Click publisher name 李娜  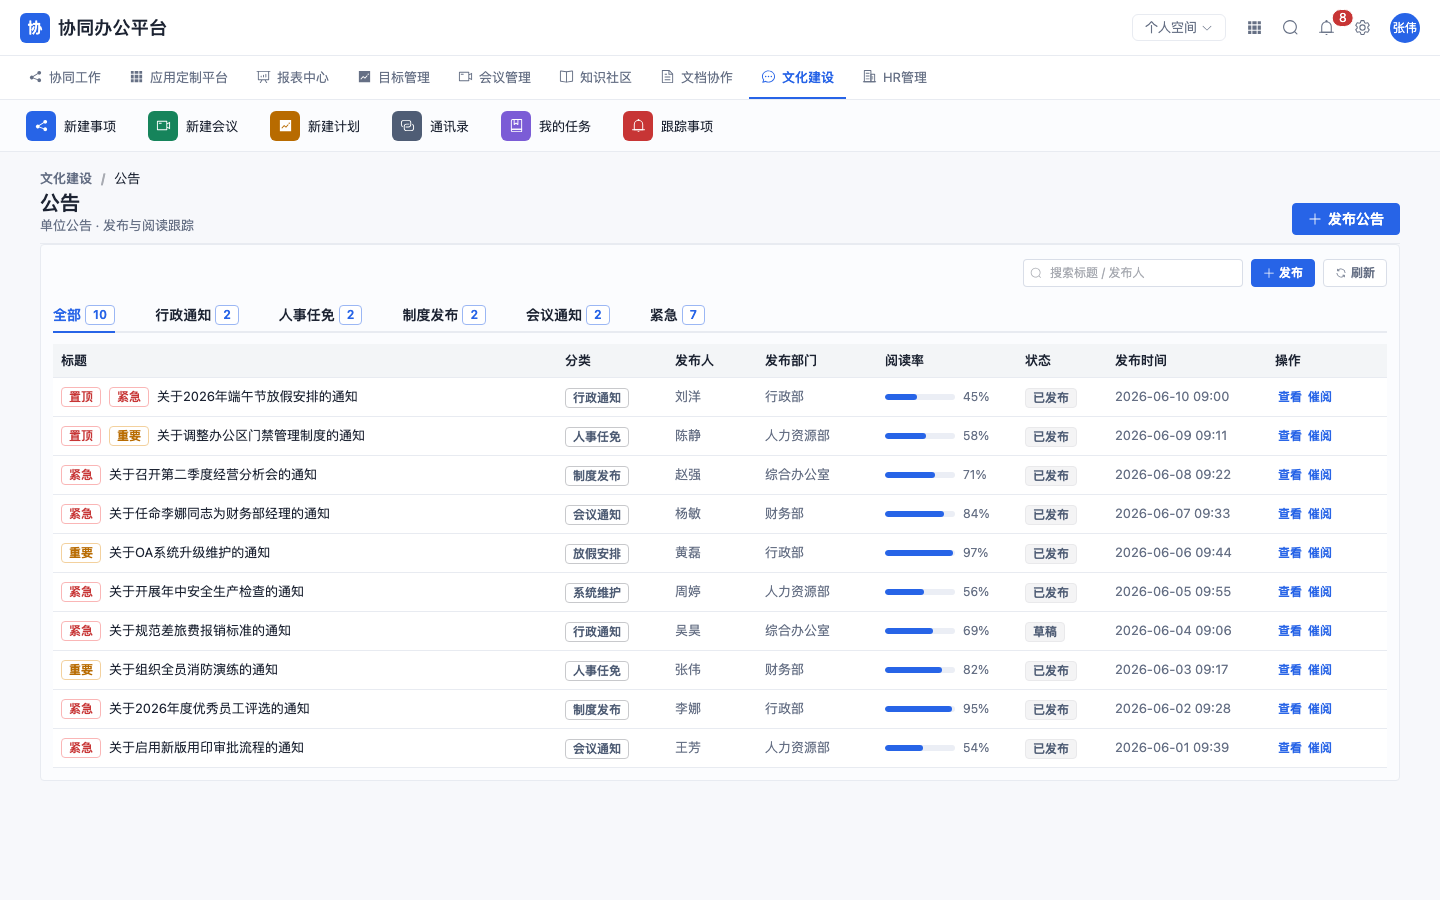(688, 709)
